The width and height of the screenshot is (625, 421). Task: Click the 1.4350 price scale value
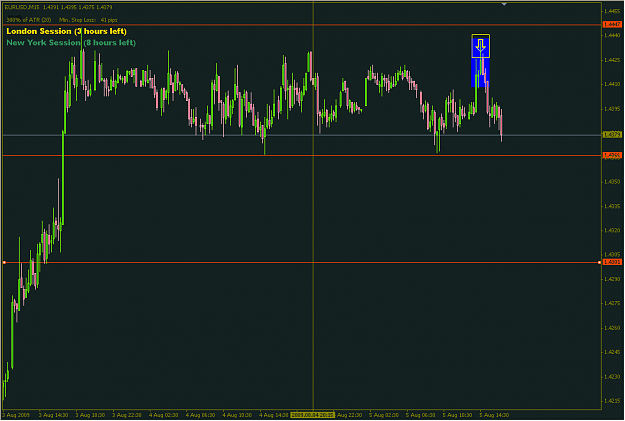[612, 181]
